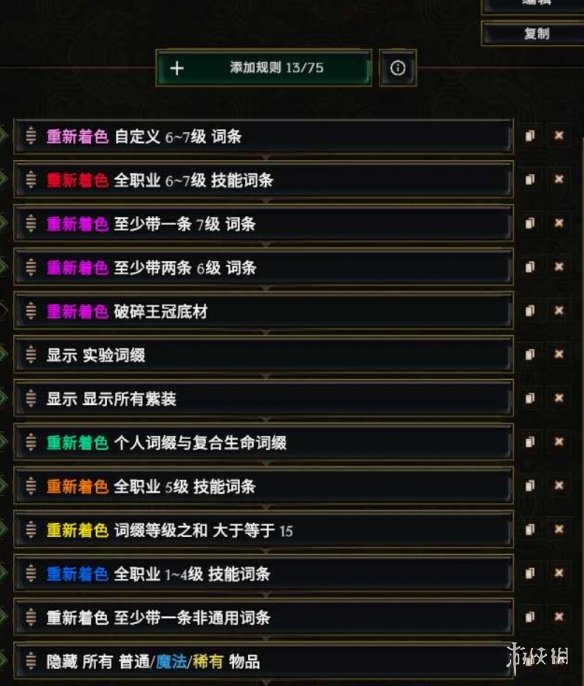Click the plus icon in add-rule button
The height and width of the screenshot is (686, 584).
pos(177,68)
